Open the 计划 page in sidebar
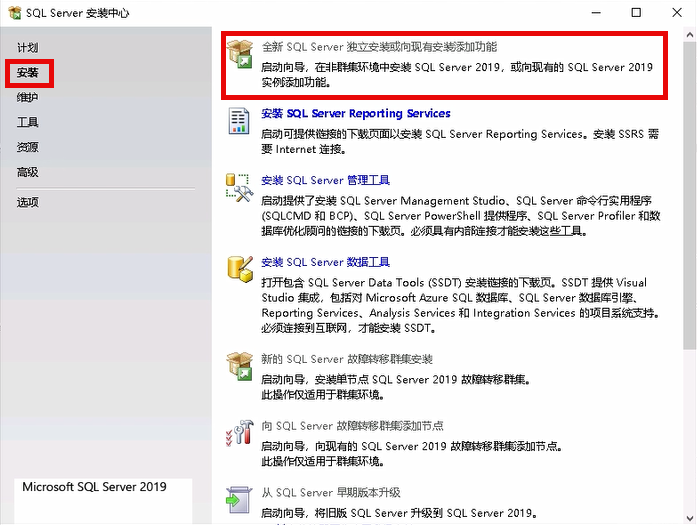The image size is (697, 525). 27,48
